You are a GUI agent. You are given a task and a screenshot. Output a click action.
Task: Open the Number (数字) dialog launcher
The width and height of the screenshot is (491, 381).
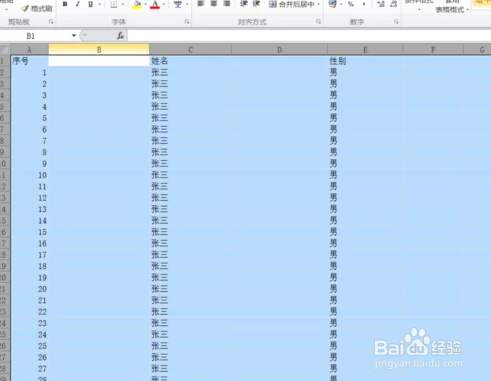click(x=396, y=22)
